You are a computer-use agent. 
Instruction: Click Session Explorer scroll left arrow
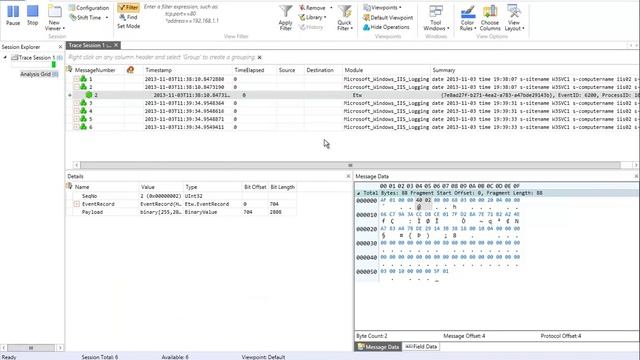point(3,348)
